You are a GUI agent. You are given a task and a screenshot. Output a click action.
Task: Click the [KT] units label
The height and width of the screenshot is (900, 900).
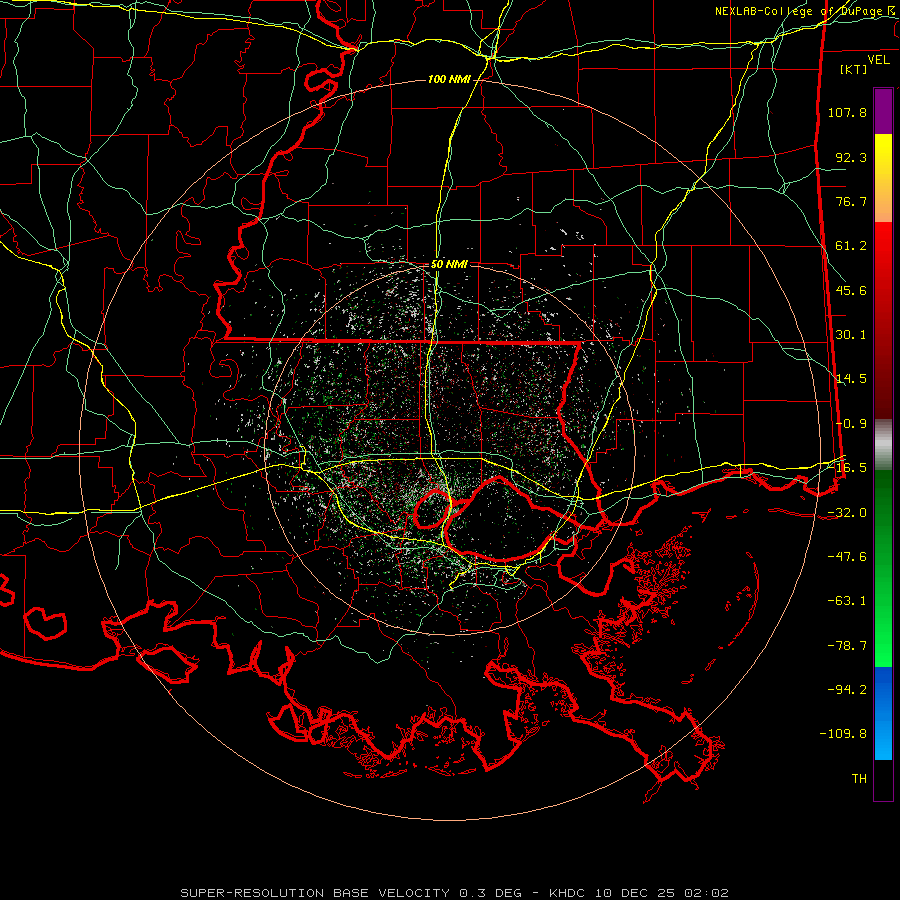[854, 69]
